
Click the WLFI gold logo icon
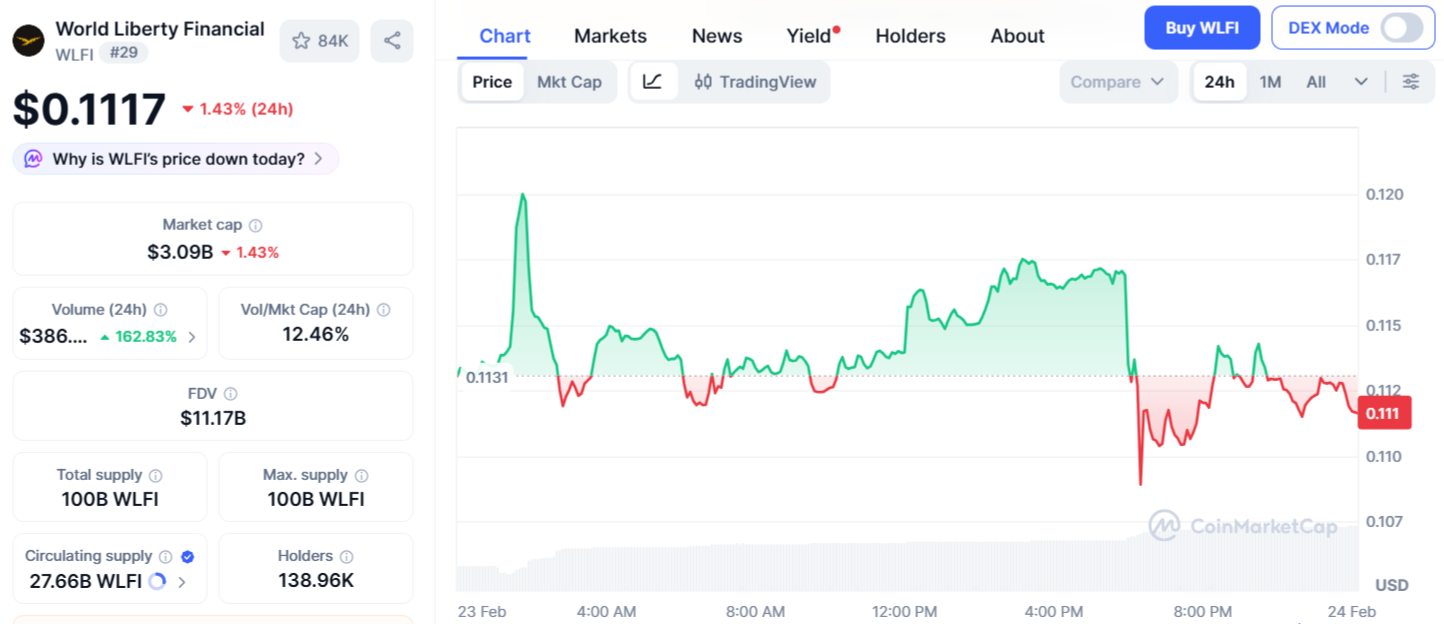tap(29, 41)
